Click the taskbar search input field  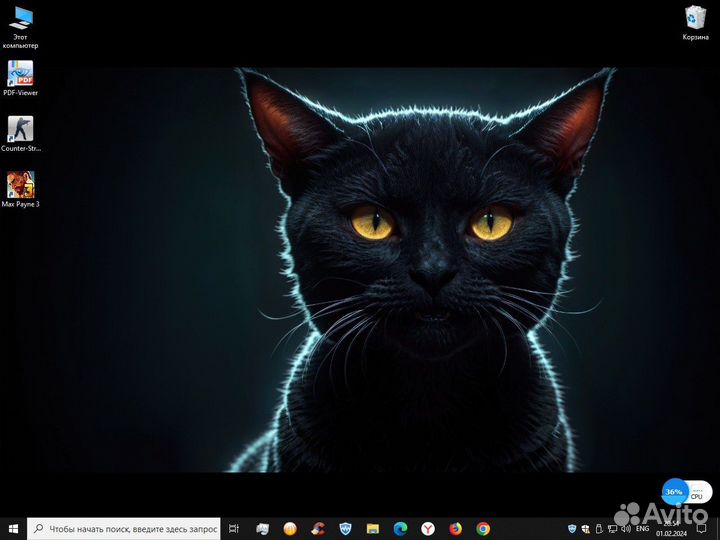coord(124,529)
